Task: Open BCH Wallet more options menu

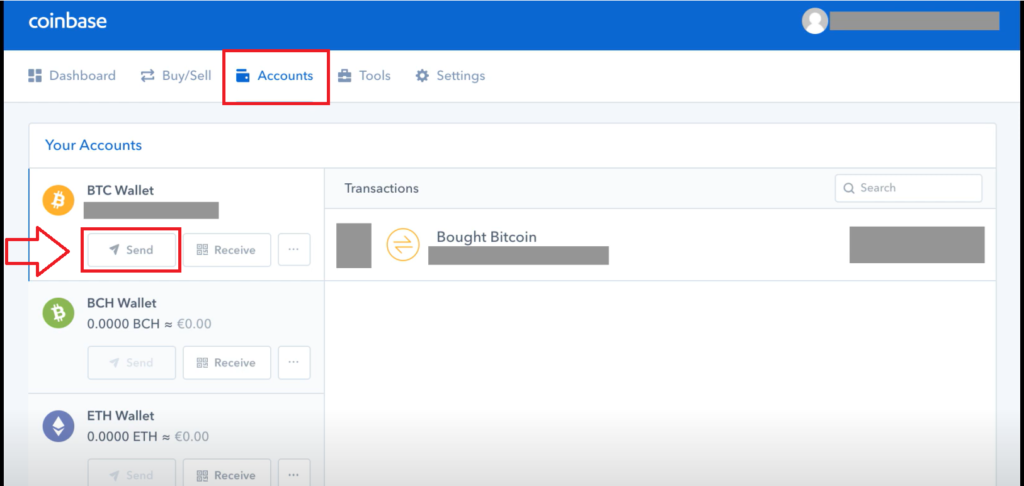Action: point(294,363)
